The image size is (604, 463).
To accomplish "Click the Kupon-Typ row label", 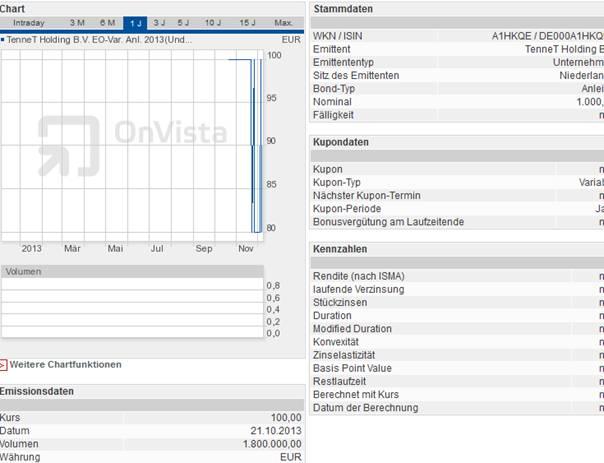I will point(337,182).
